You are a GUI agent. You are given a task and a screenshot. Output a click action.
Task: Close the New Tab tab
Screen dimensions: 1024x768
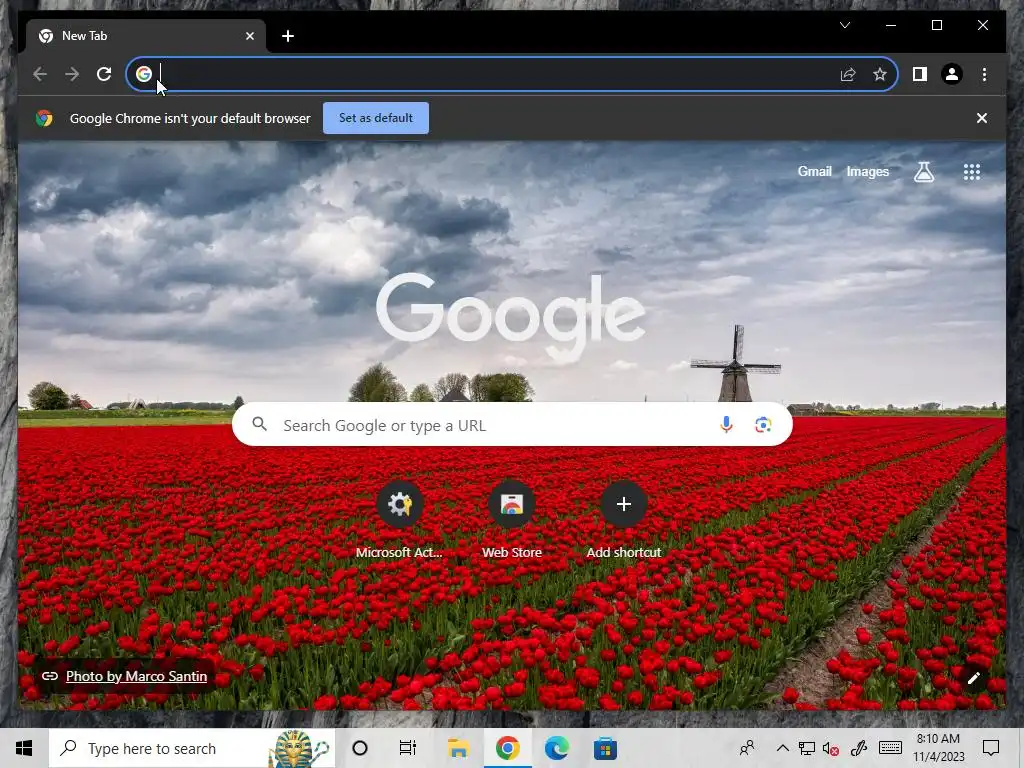pos(249,36)
